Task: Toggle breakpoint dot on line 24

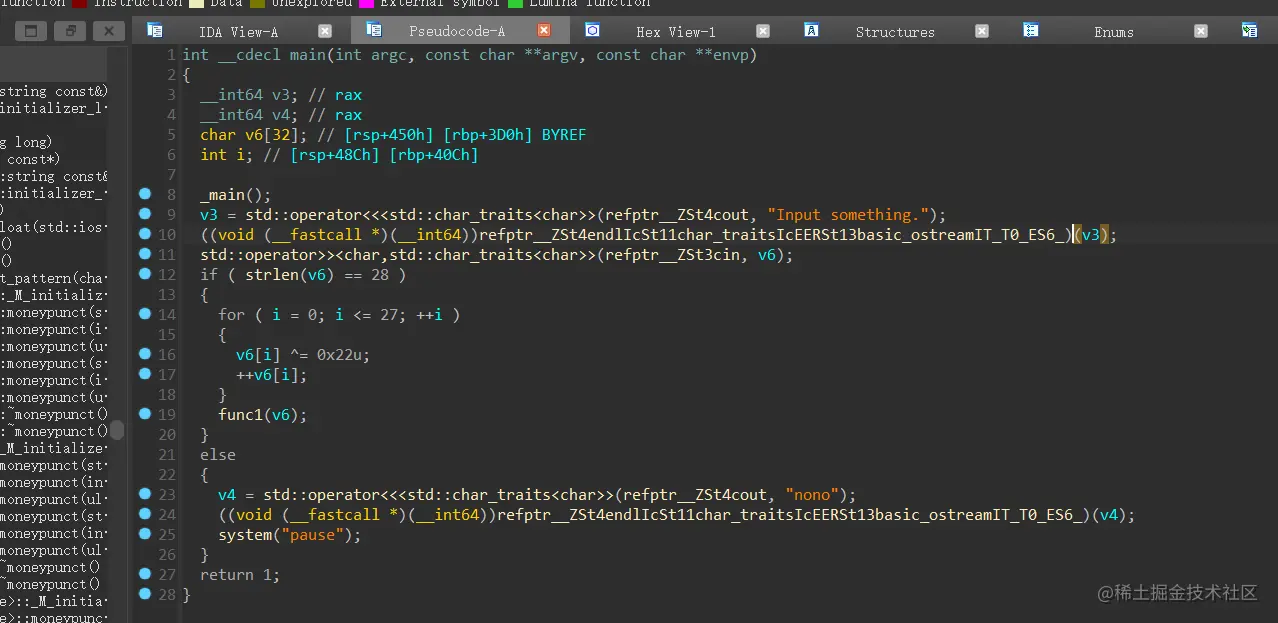Action: tap(145, 514)
